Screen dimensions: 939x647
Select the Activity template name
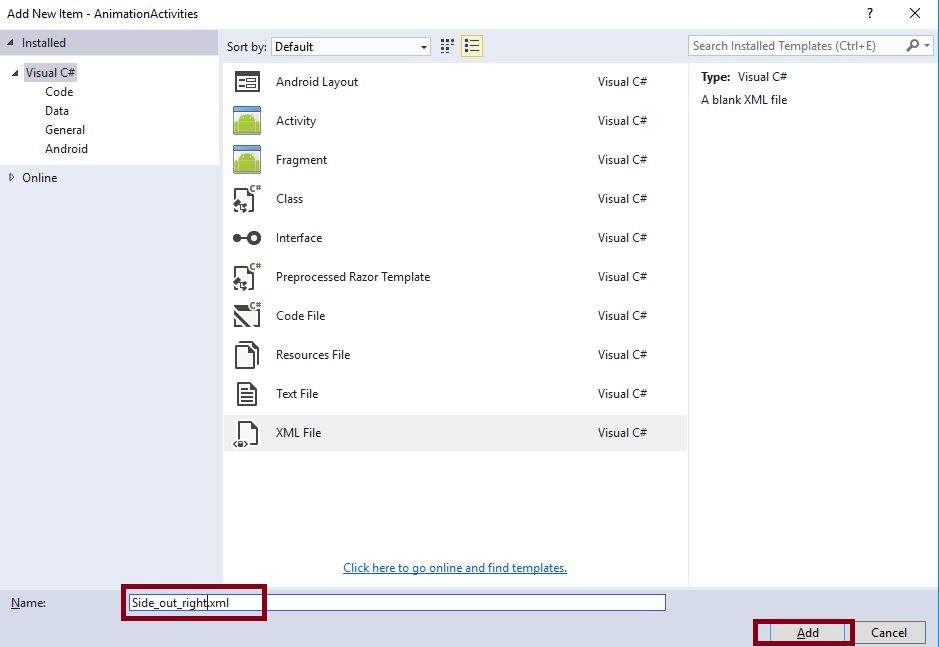pos(296,121)
